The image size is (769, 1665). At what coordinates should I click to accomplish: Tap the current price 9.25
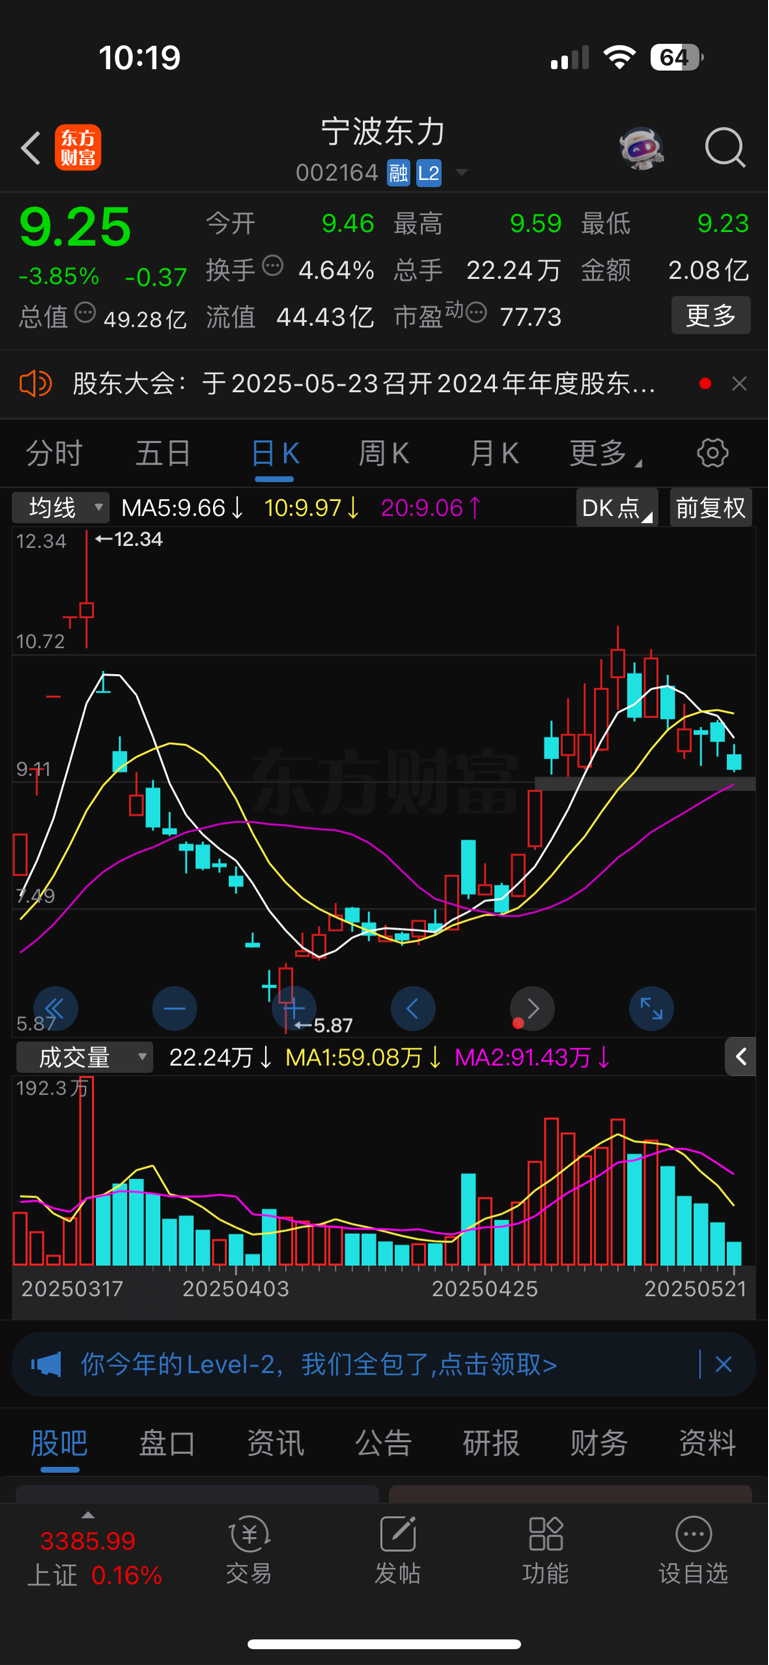click(75, 228)
